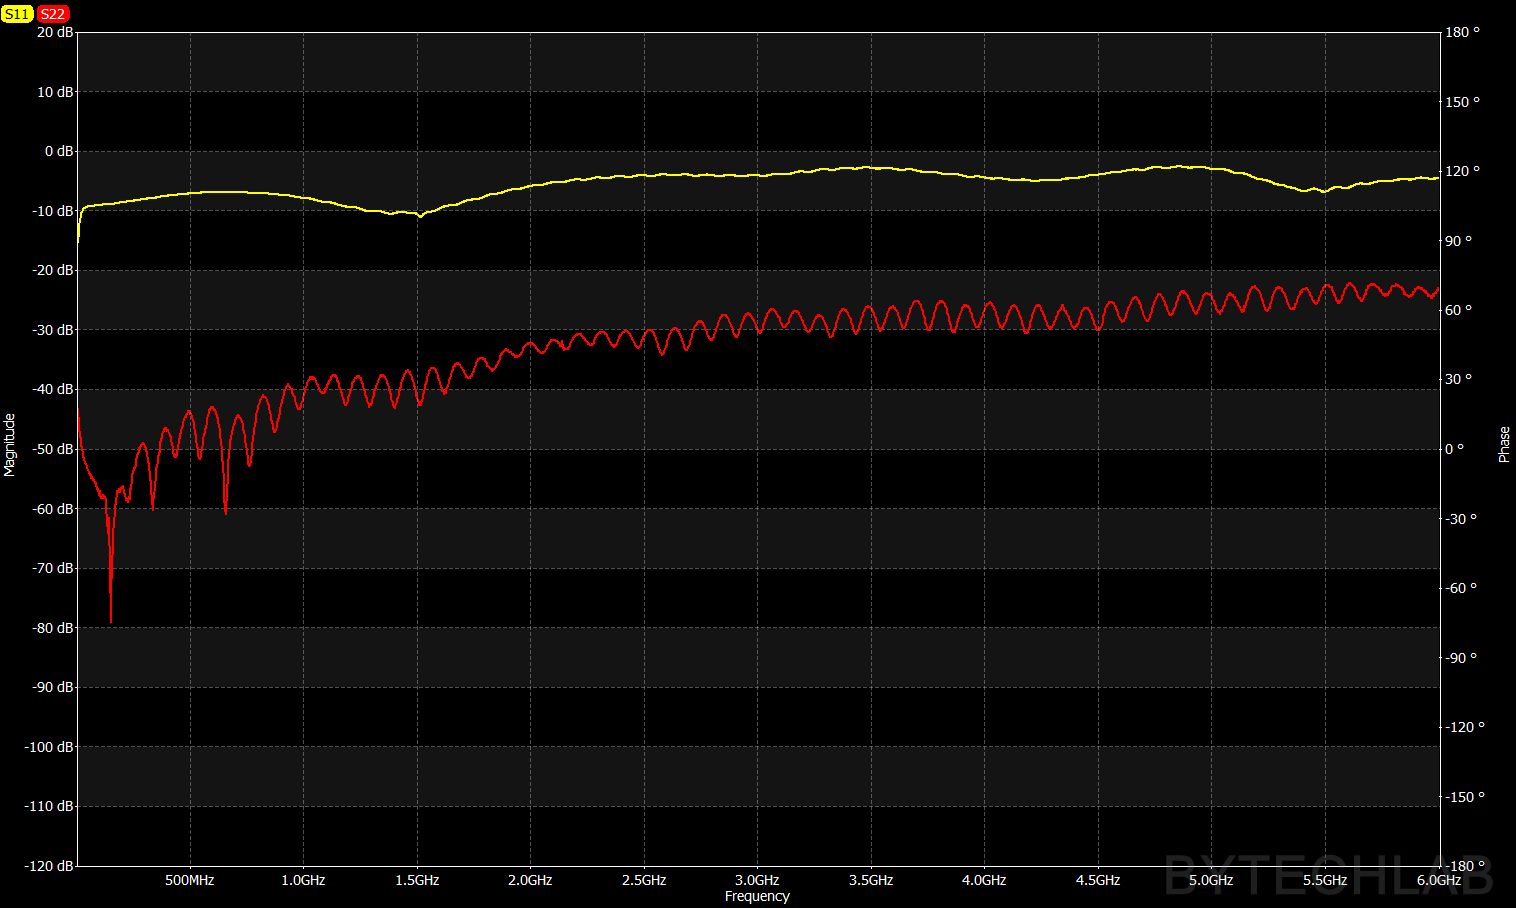Click the -30 dB magnitude tick label
The image size is (1516, 908).
(x=51, y=330)
